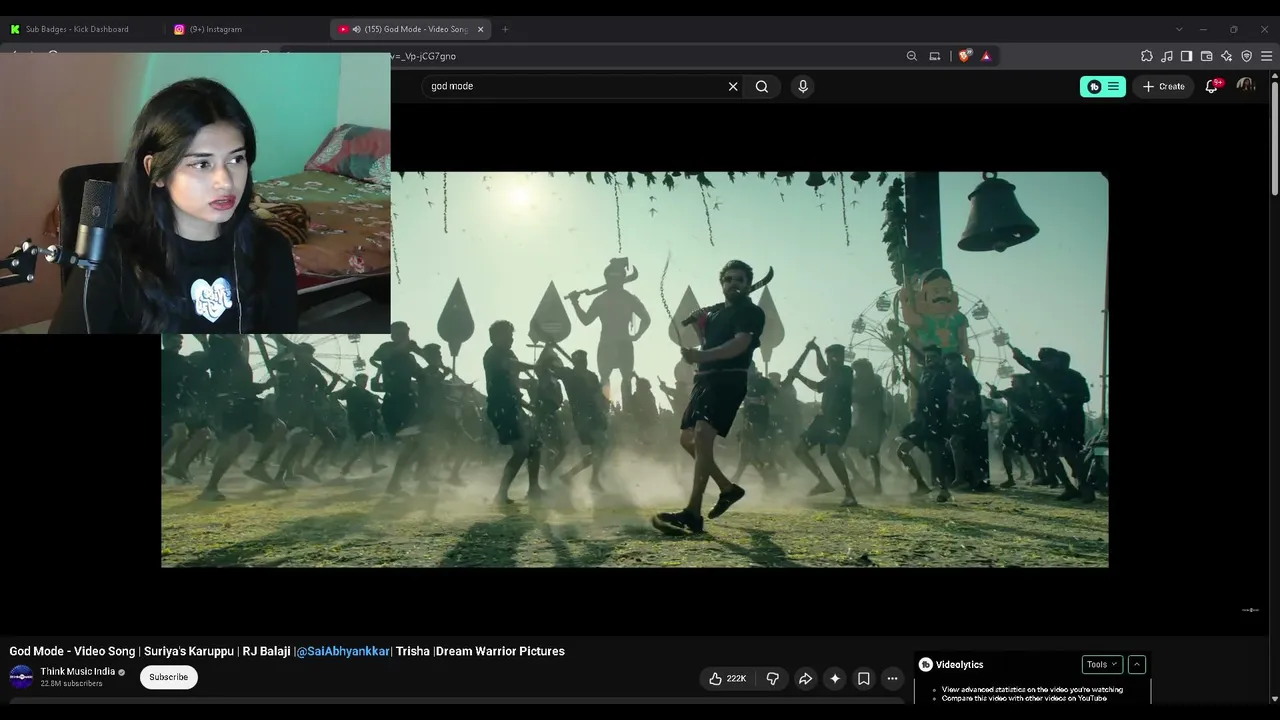Open the browser main hamburger menu
Image resolution: width=1280 pixels, height=720 pixels.
point(1266,56)
